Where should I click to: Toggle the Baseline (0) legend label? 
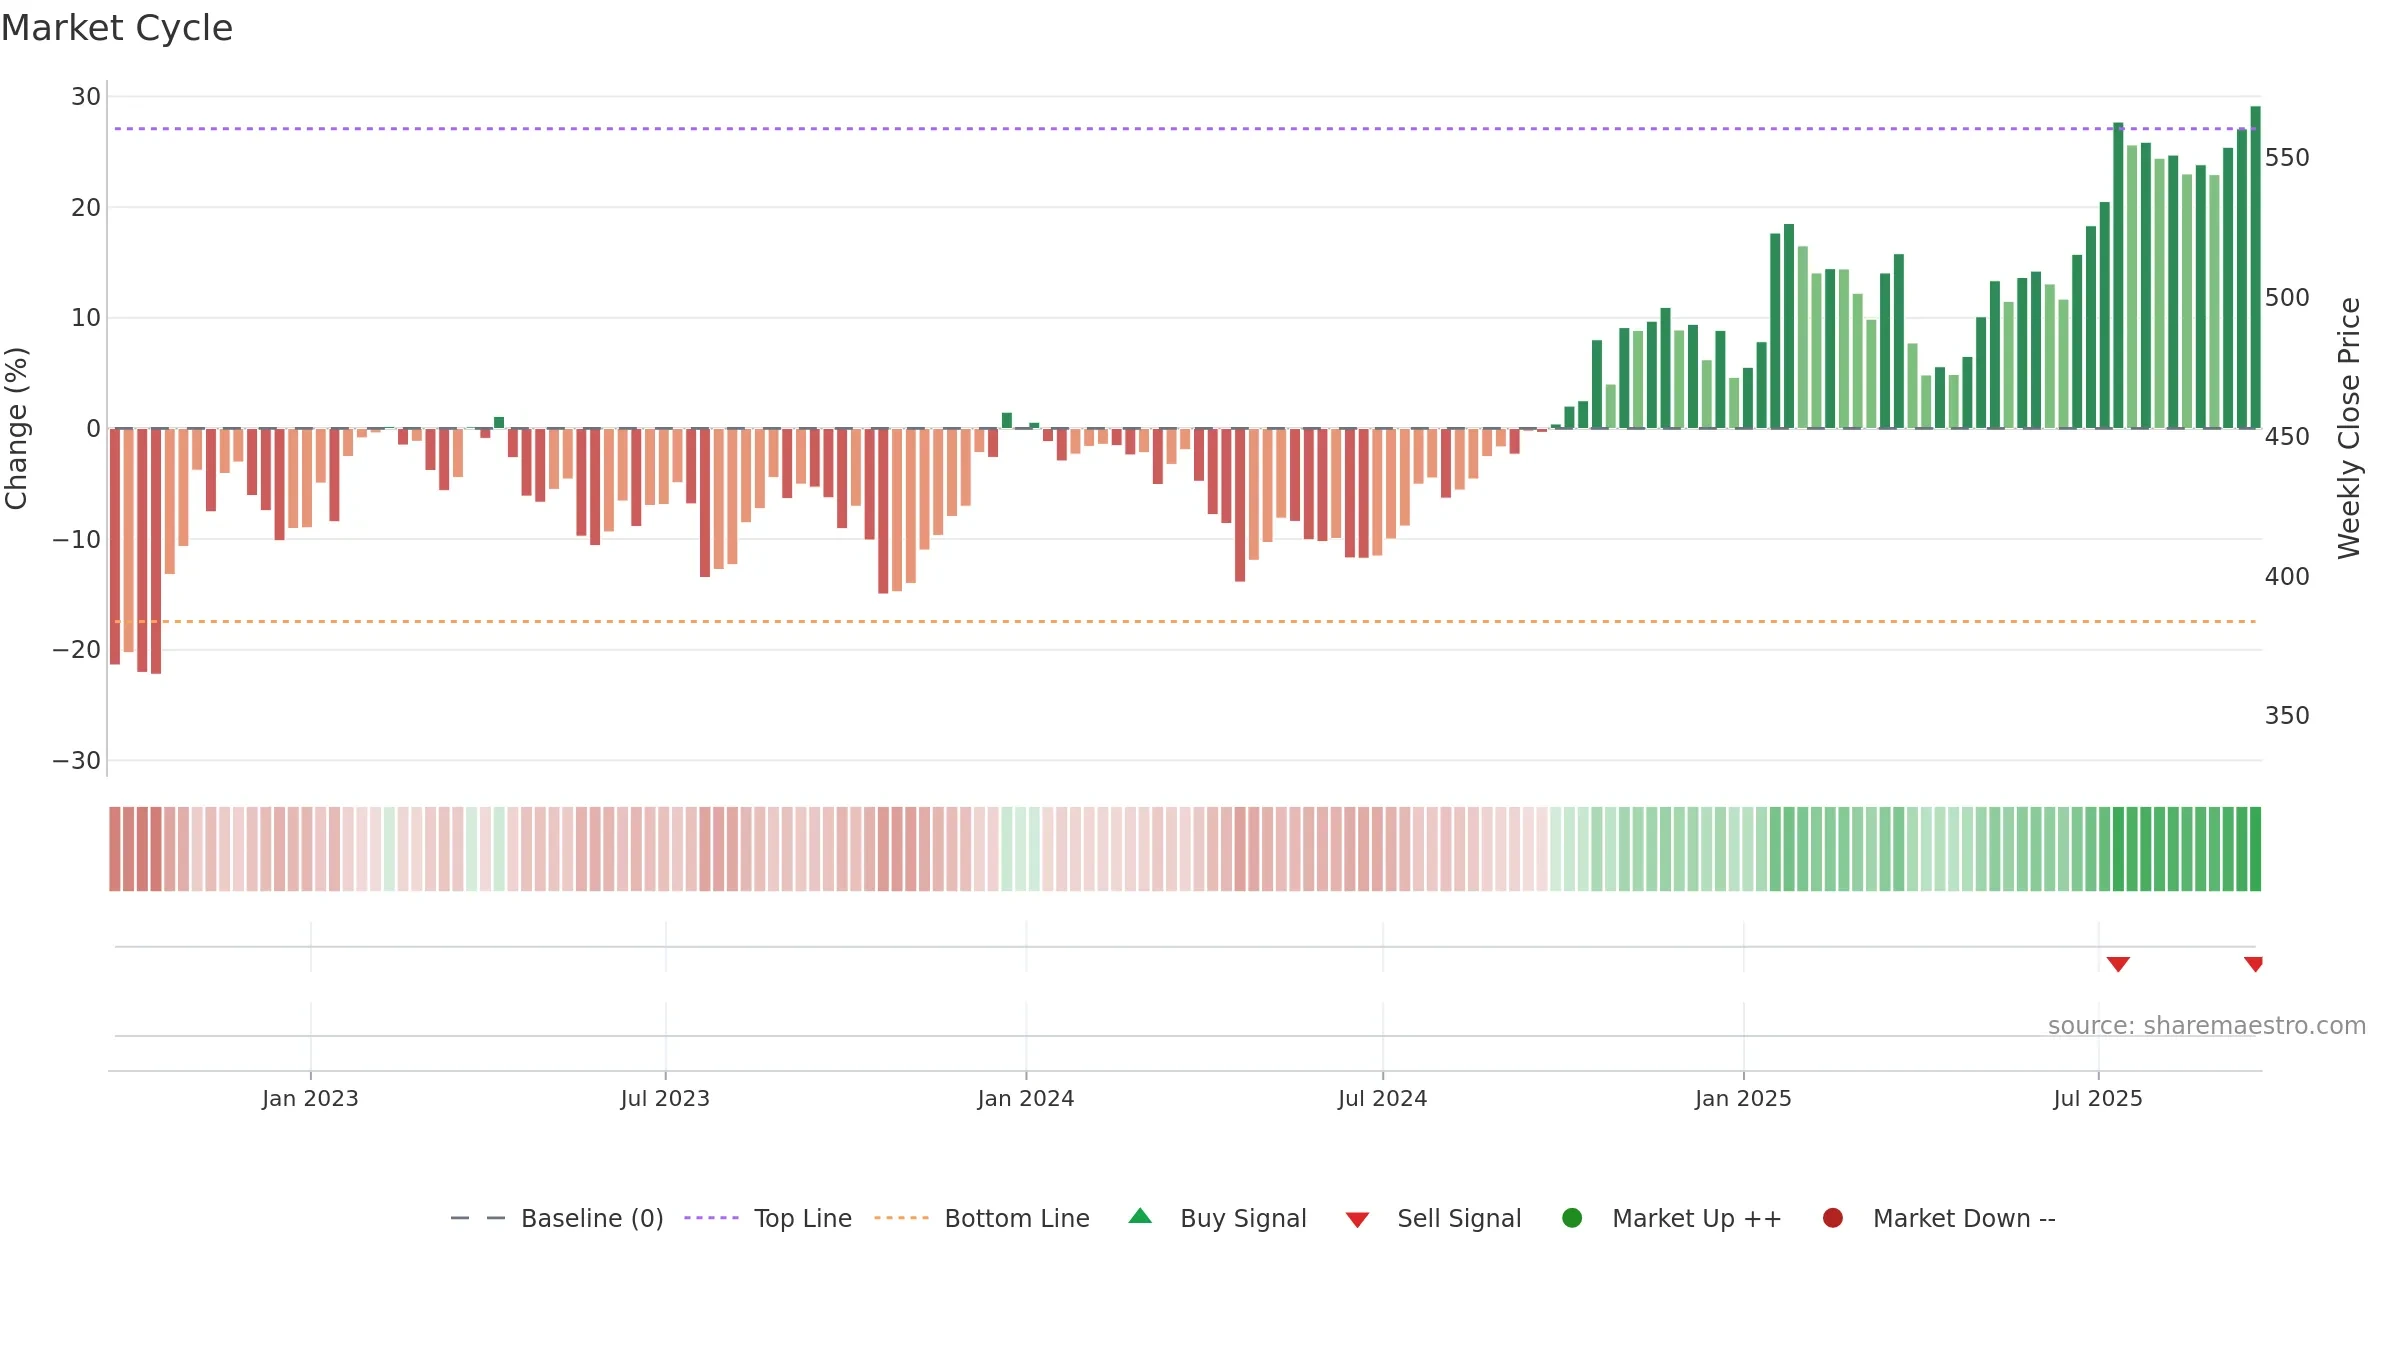tap(592, 1218)
